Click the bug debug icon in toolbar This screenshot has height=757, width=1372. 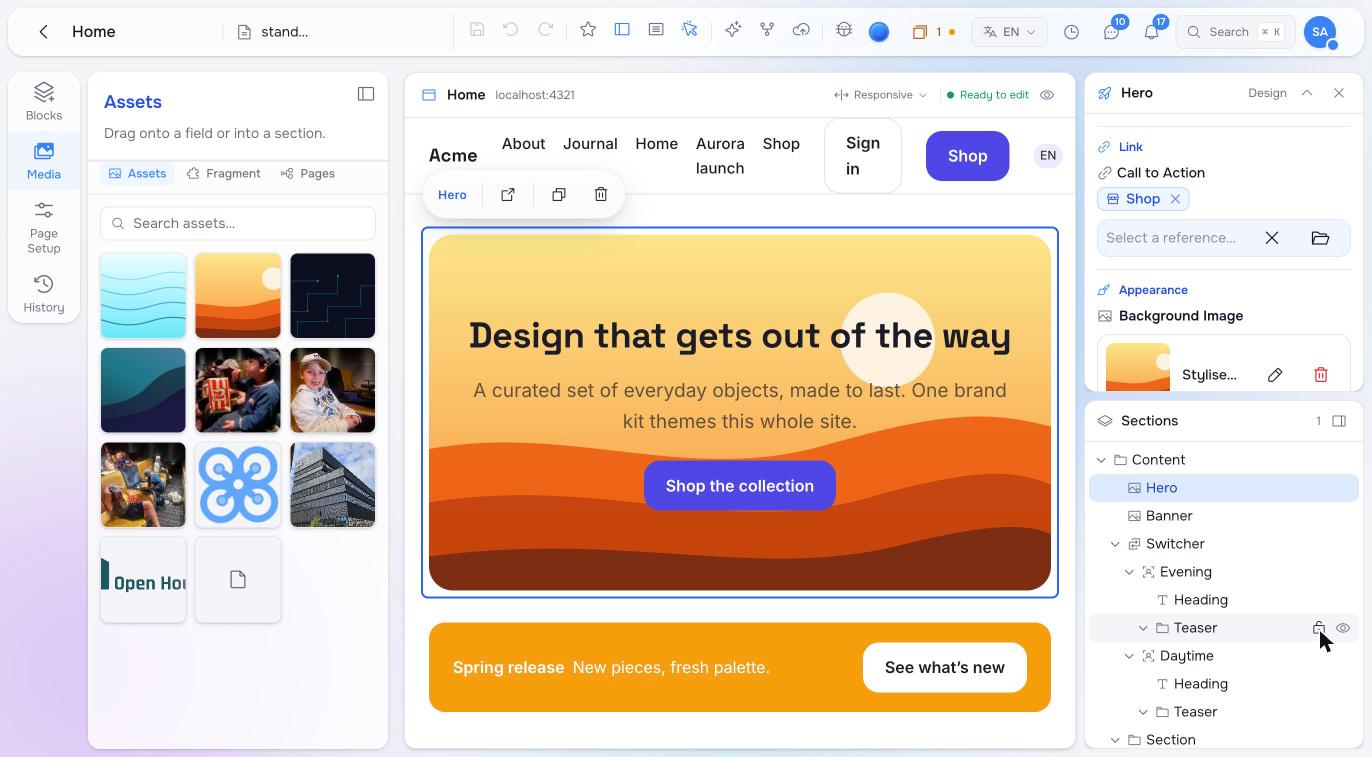[844, 30]
